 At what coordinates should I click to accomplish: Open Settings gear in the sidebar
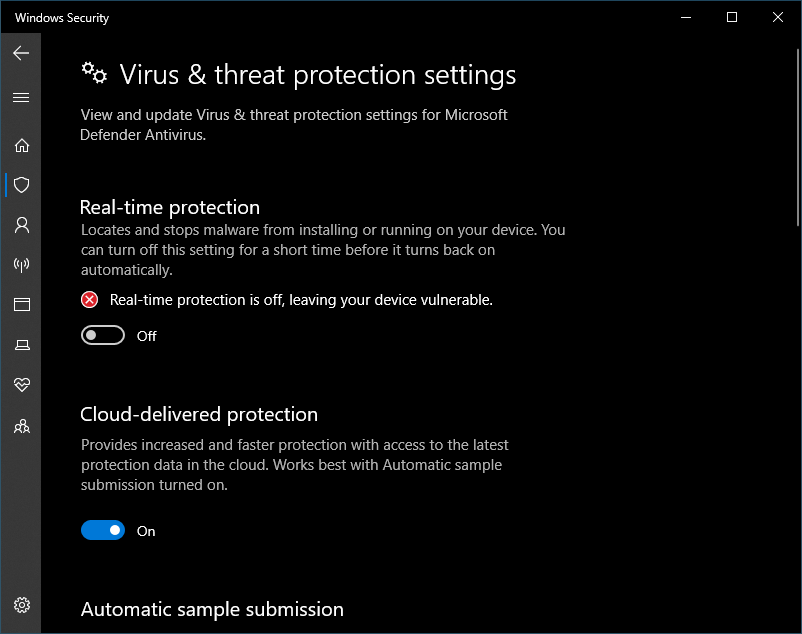[21, 605]
